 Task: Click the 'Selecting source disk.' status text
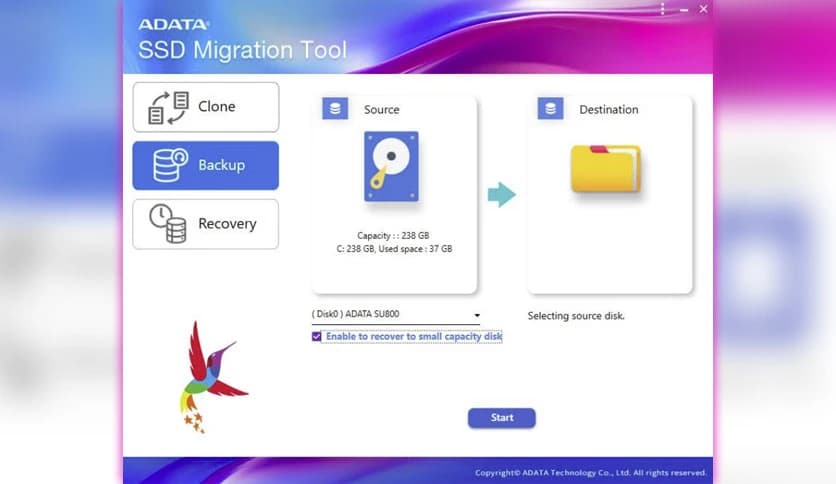pos(576,316)
